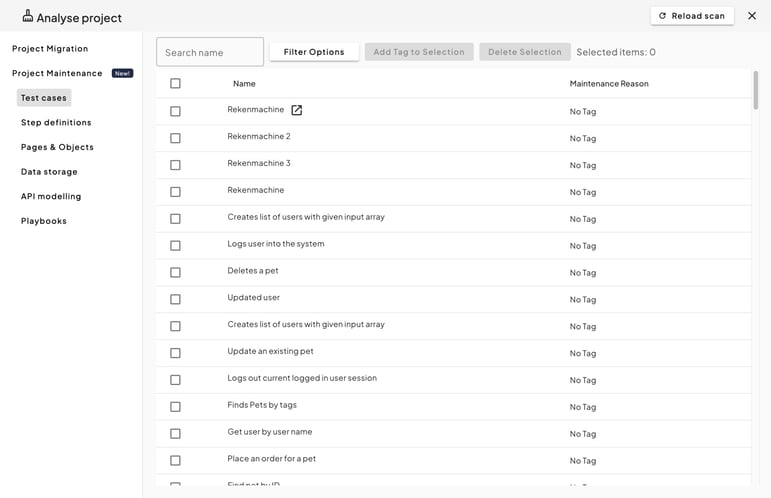Click 'No Tag' in 'Update an existing pet' row
The height and width of the screenshot is (498, 771).
[583, 353]
